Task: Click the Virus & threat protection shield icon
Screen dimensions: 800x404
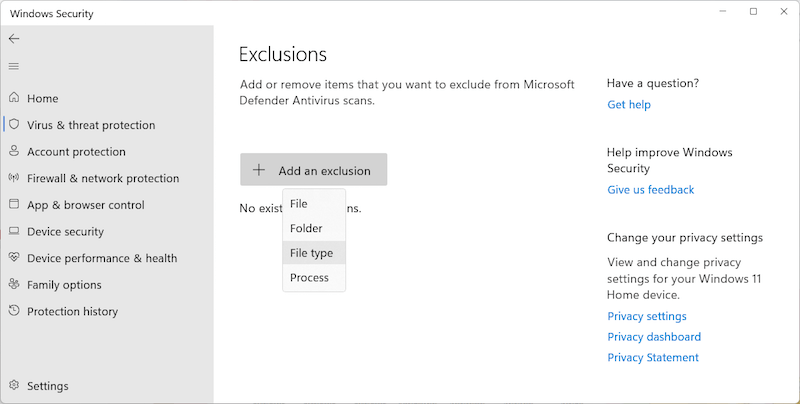Action: pos(14,124)
